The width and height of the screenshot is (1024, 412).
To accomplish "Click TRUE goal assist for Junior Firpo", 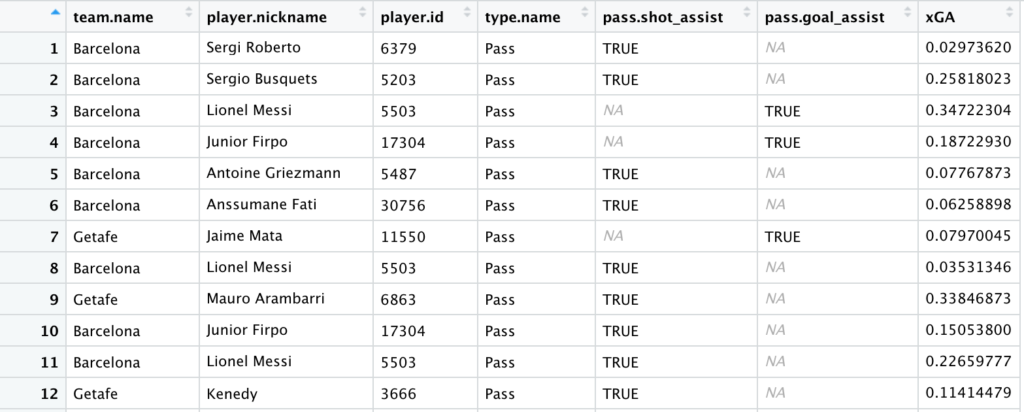I will [782, 143].
